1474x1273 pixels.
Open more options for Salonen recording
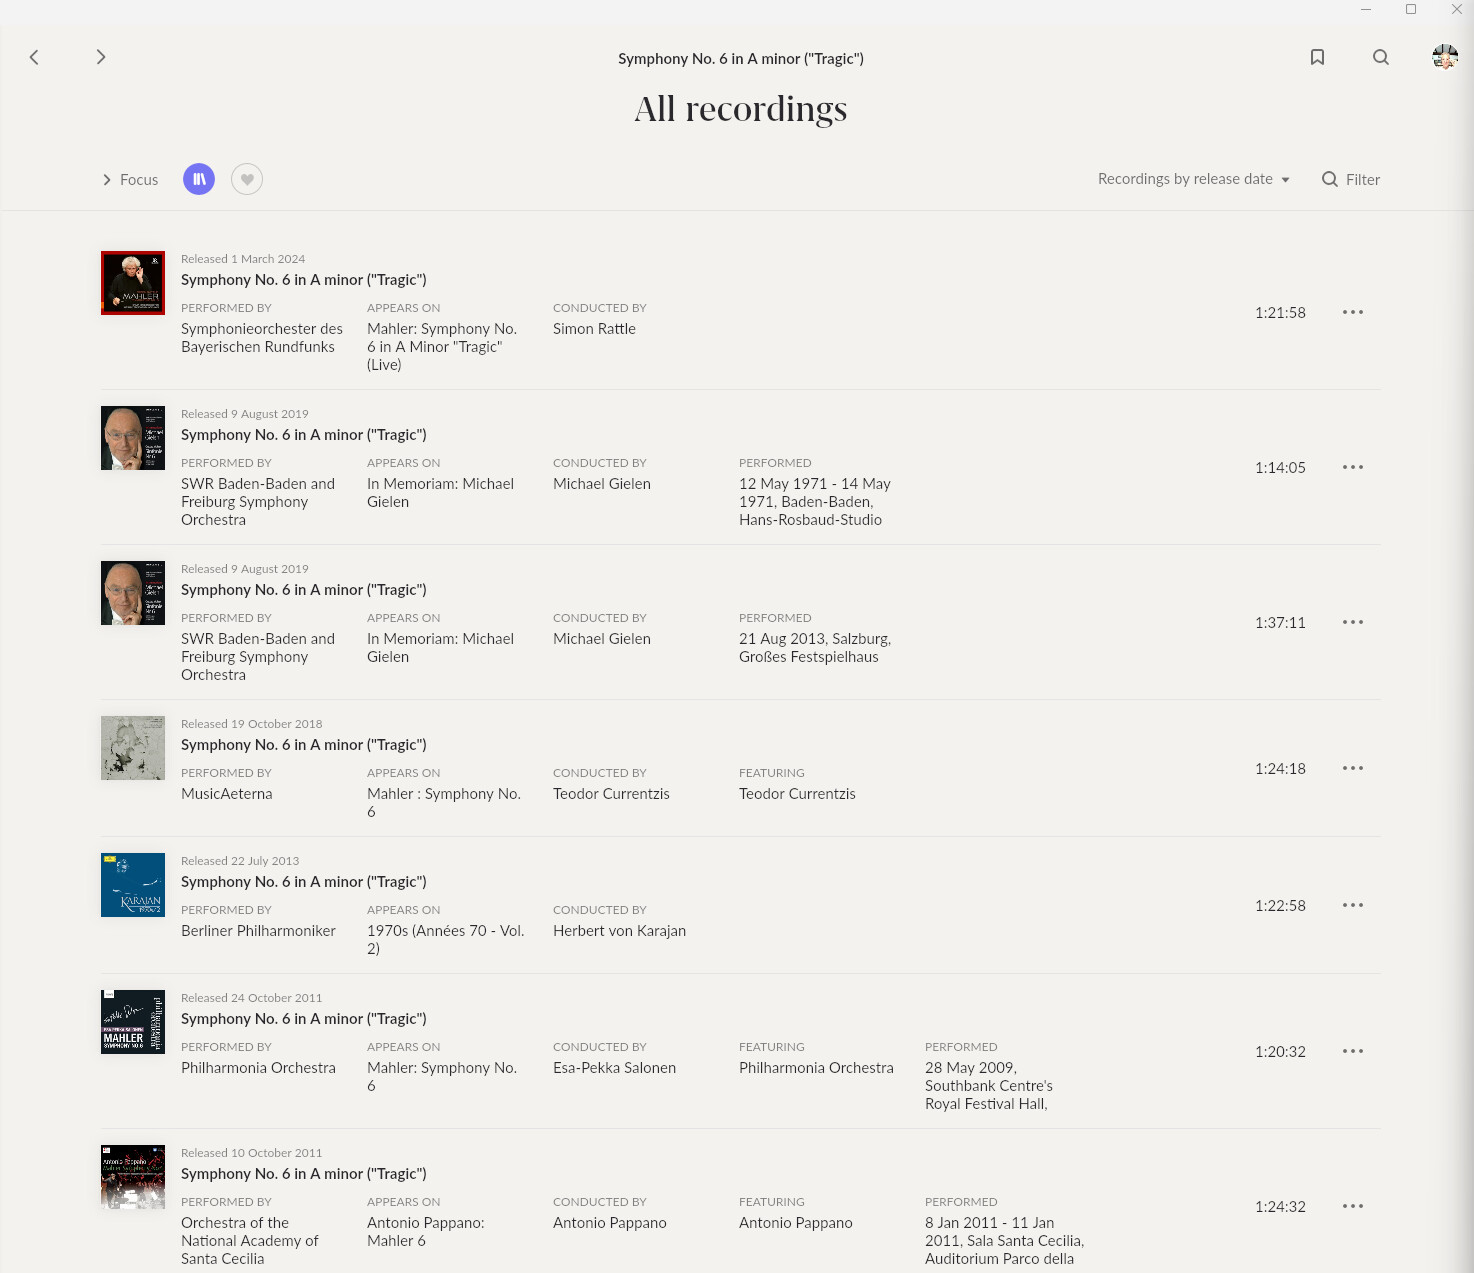(1353, 1051)
